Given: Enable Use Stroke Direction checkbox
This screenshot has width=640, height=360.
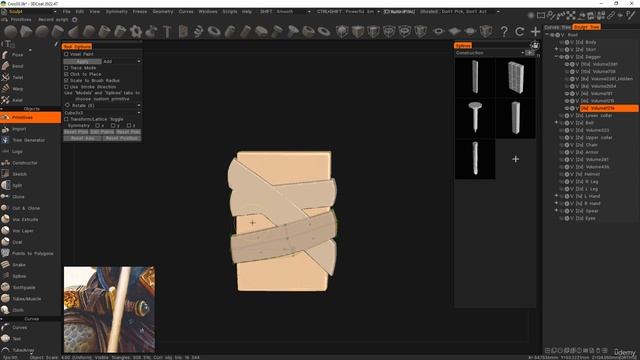Looking at the screenshot, I should pyautogui.click(x=66, y=87).
